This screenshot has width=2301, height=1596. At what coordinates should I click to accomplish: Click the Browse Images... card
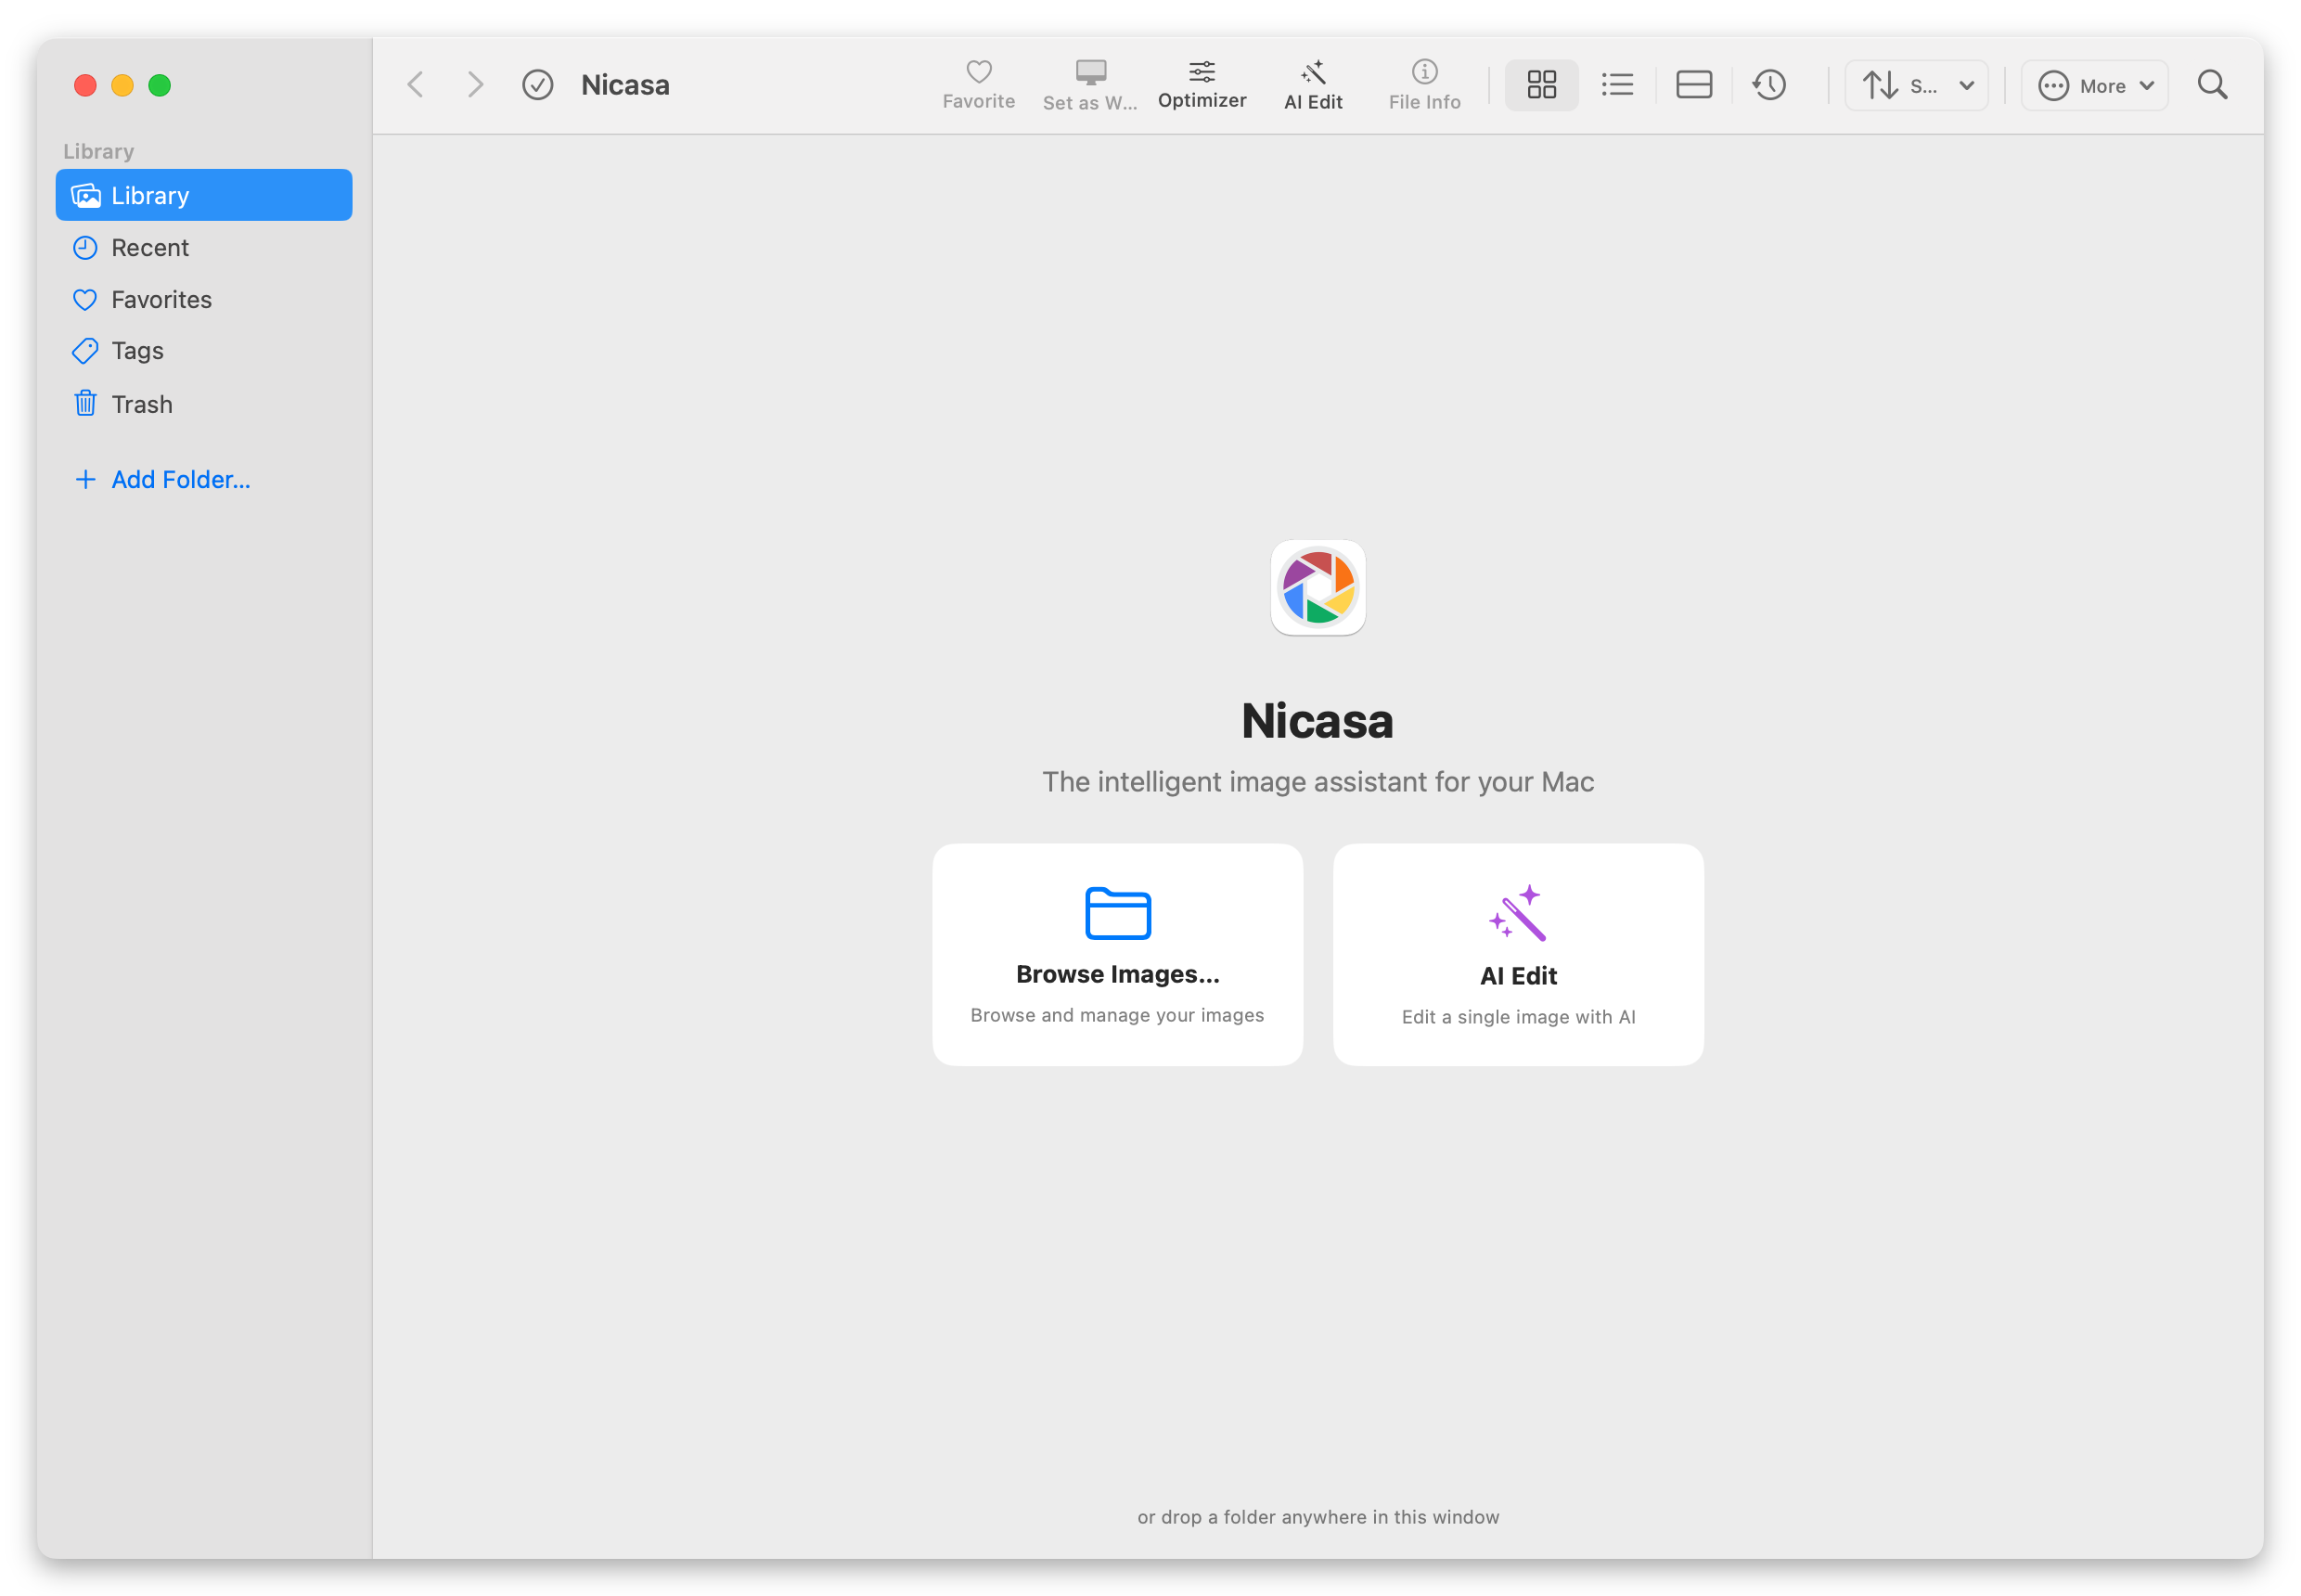pos(1117,954)
